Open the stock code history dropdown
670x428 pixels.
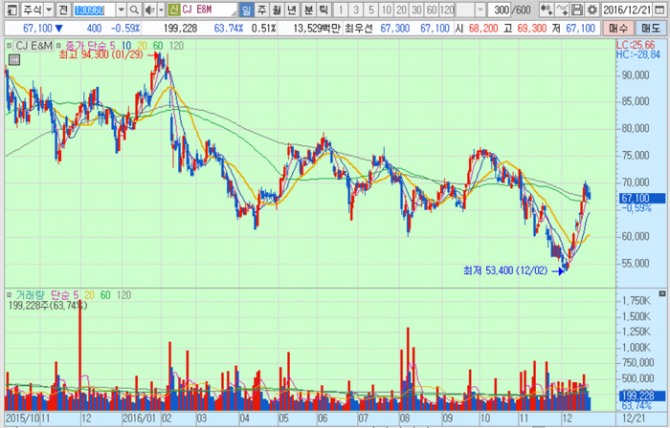pos(121,10)
